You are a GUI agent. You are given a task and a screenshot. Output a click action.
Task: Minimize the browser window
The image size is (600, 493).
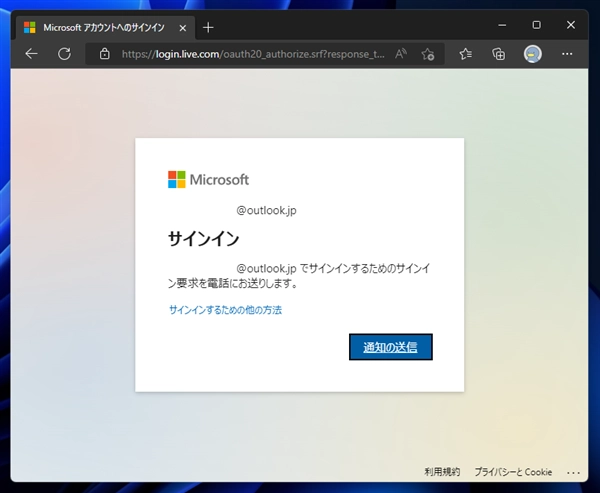(502, 25)
